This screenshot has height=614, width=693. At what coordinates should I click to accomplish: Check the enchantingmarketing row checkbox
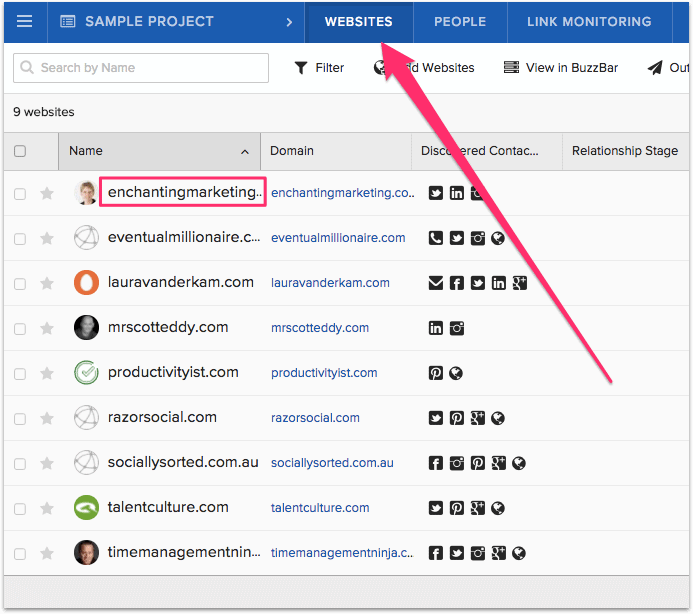pyautogui.click(x=20, y=194)
